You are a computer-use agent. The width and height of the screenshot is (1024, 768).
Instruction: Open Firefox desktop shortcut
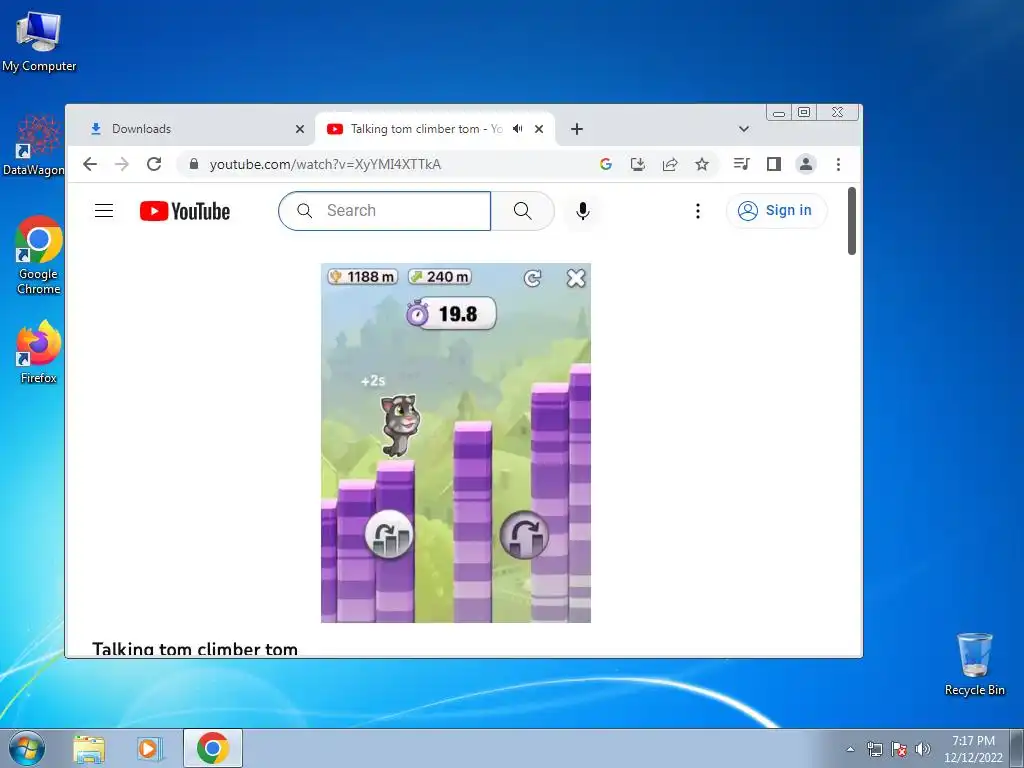pyautogui.click(x=39, y=351)
